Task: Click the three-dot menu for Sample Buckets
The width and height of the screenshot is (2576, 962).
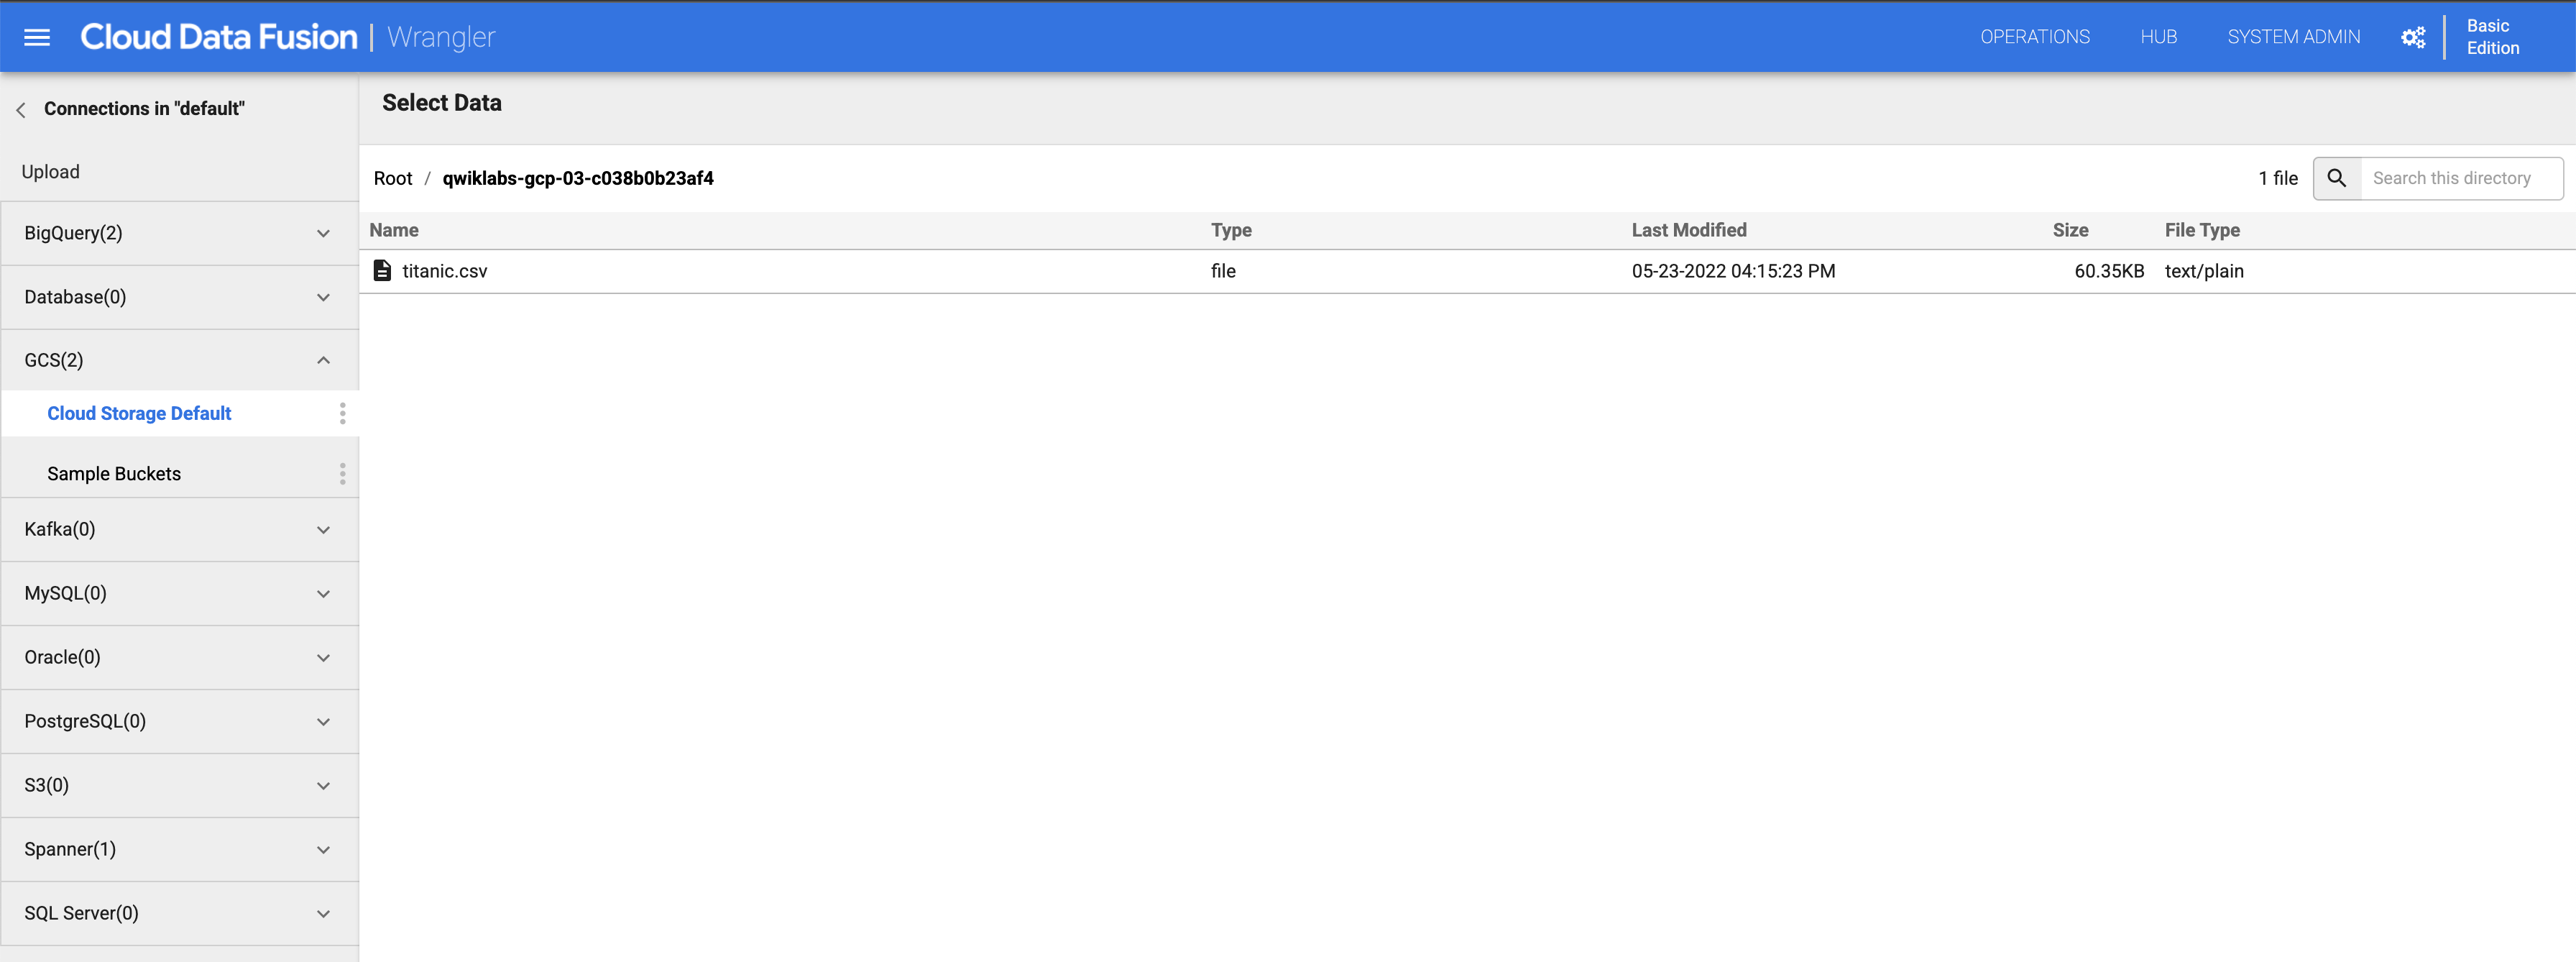Action: tap(340, 474)
